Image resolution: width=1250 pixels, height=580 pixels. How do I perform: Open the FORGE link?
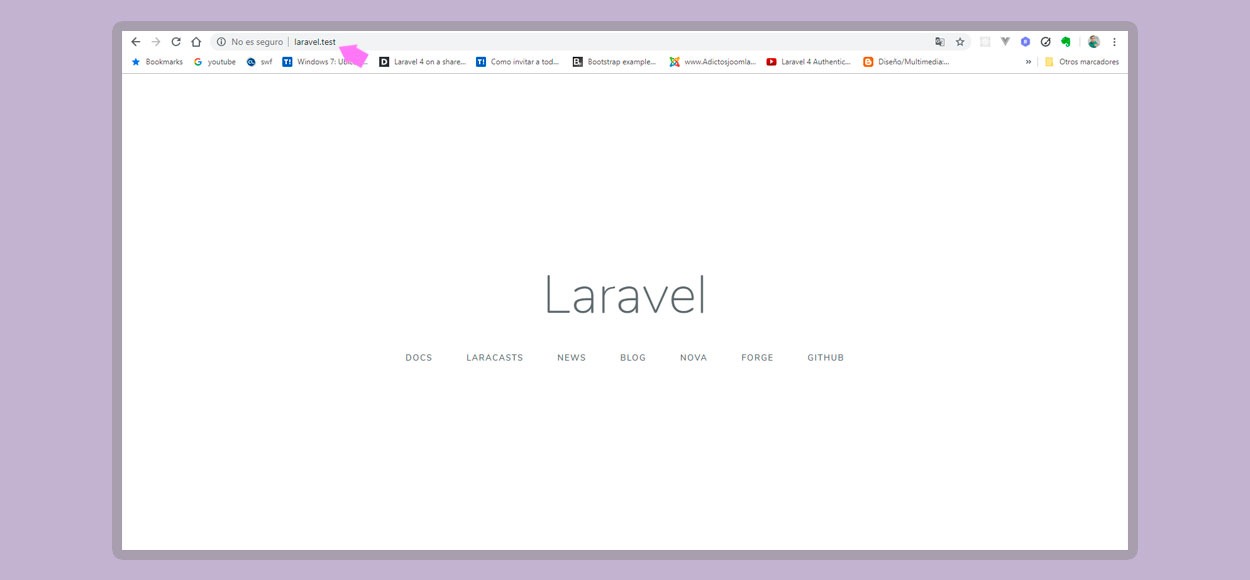(757, 358)
